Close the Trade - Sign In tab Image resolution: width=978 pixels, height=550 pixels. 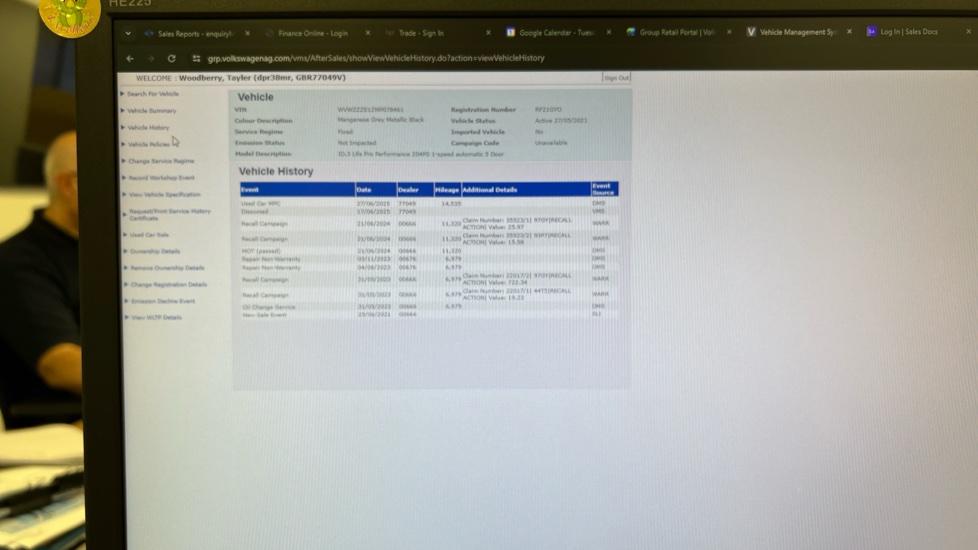click(488, 32)
